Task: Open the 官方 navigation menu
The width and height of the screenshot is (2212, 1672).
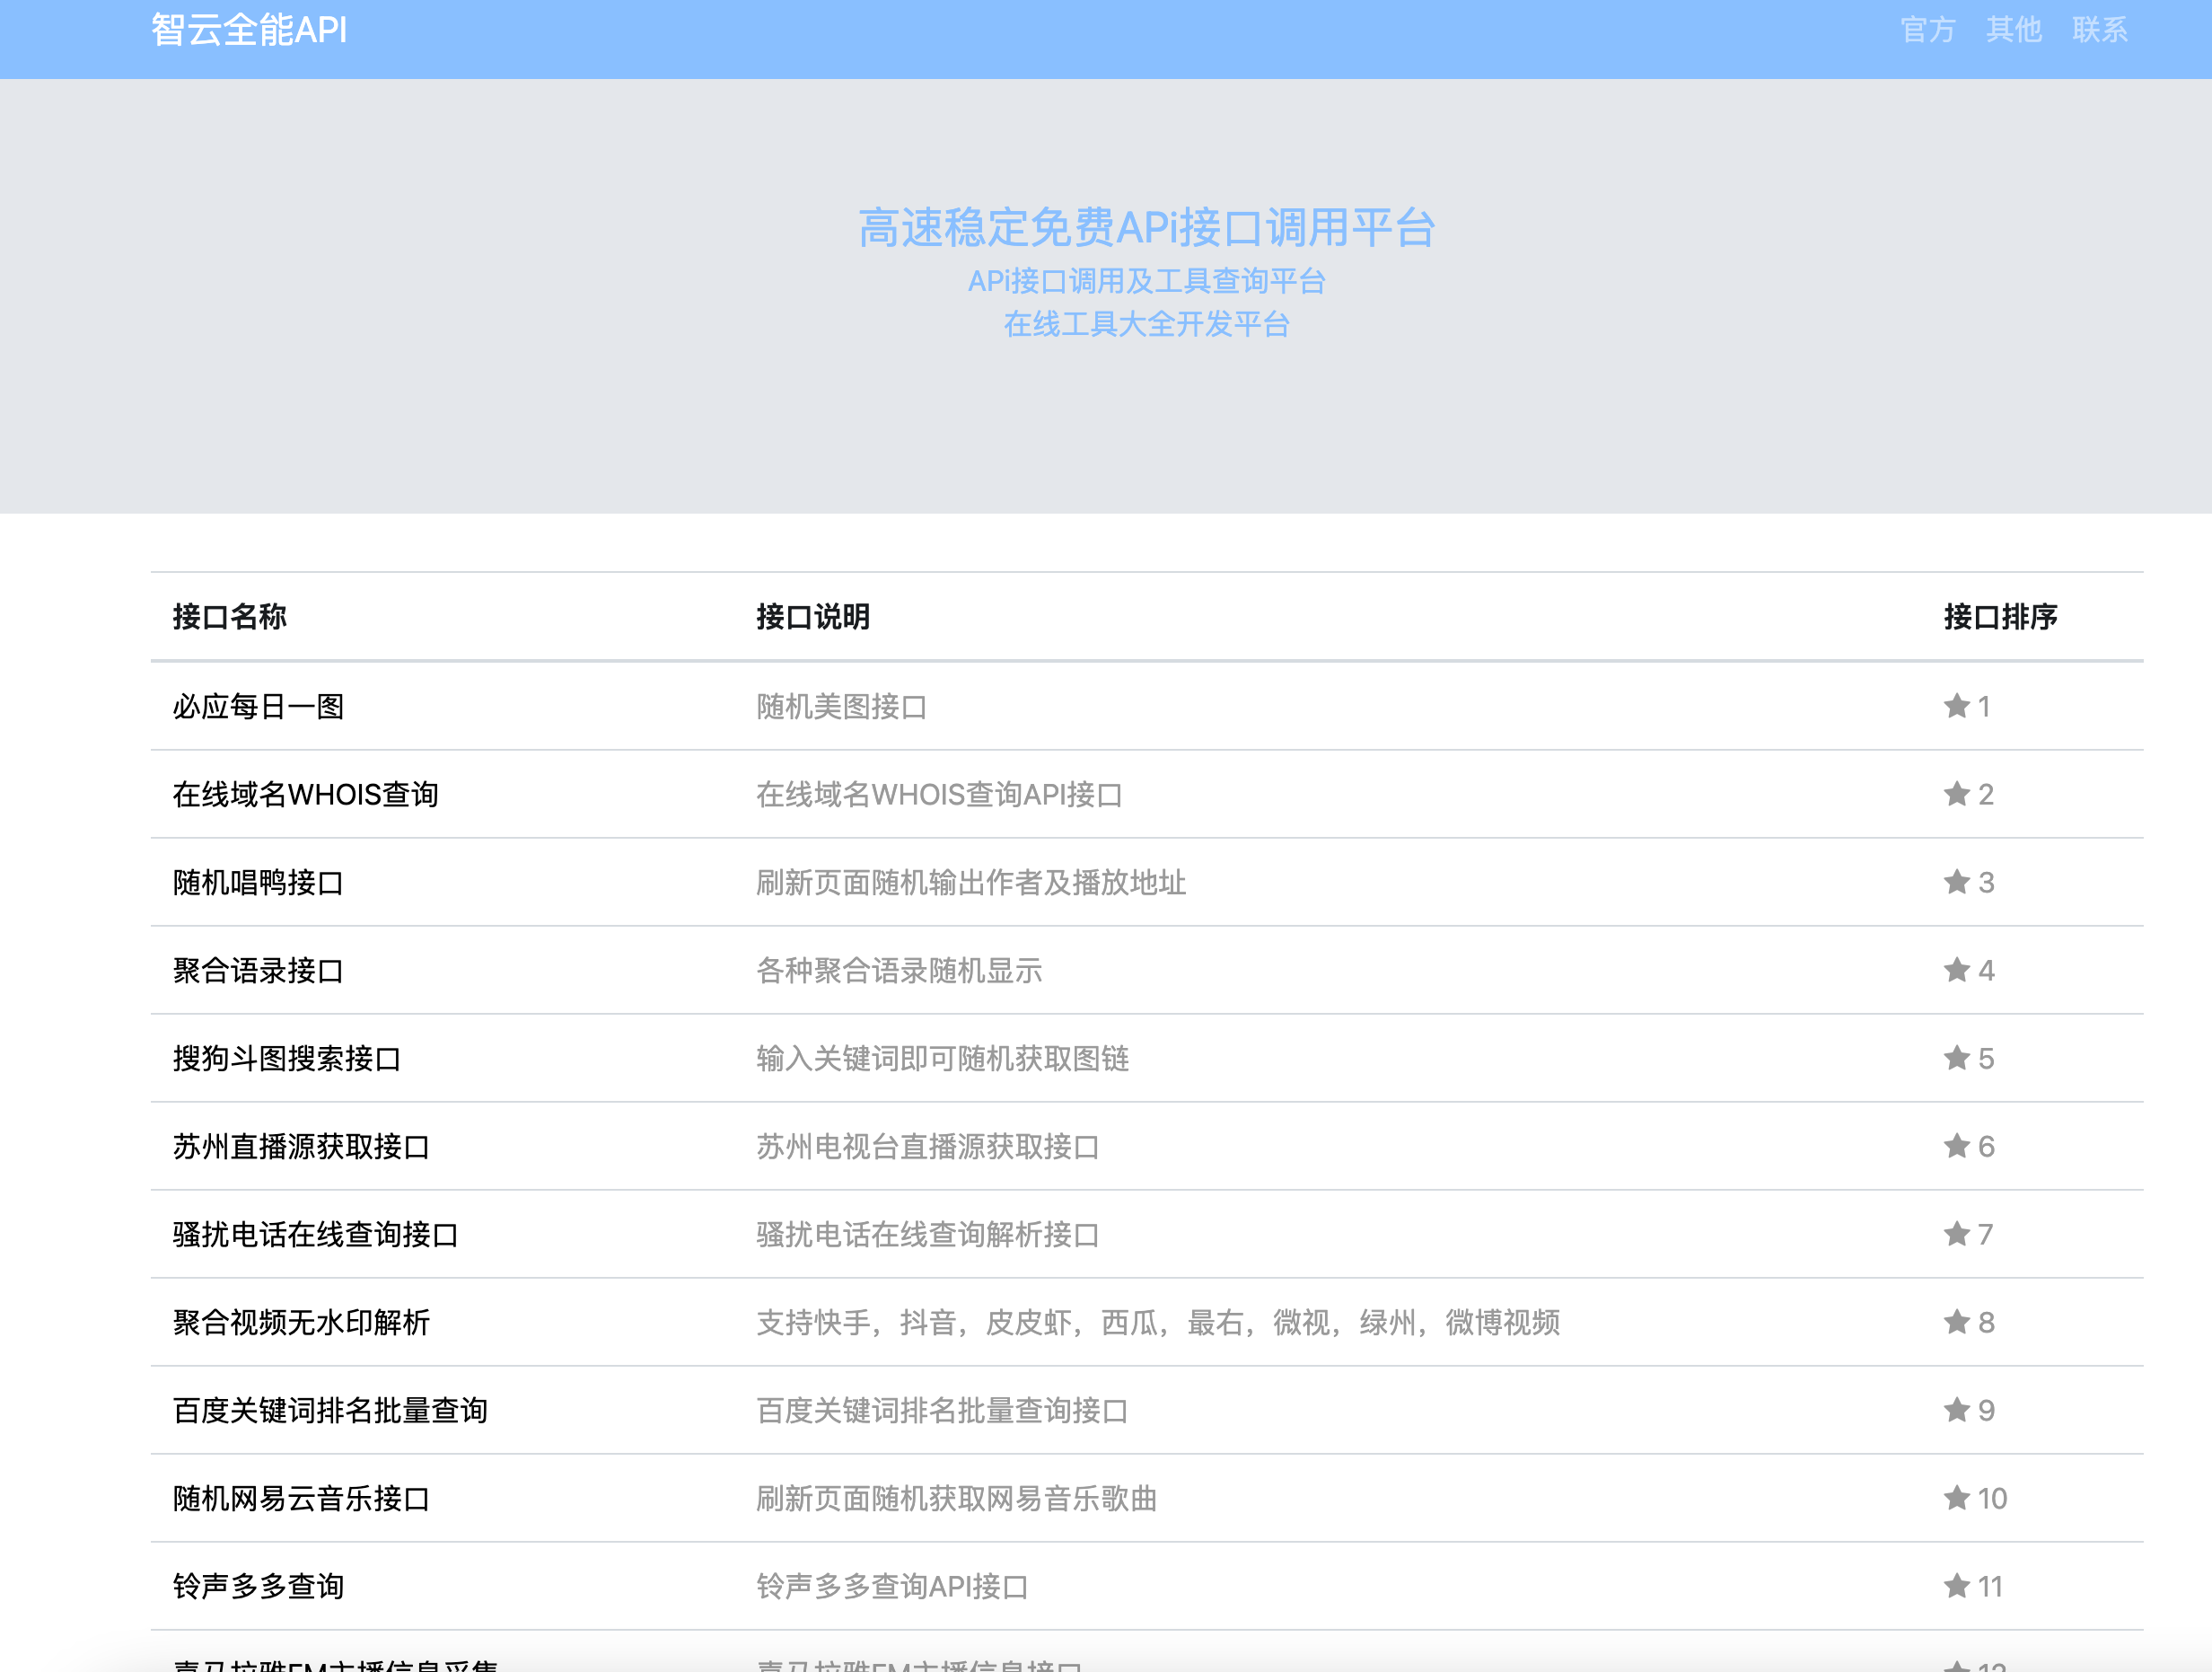Action: point(1927,30)
